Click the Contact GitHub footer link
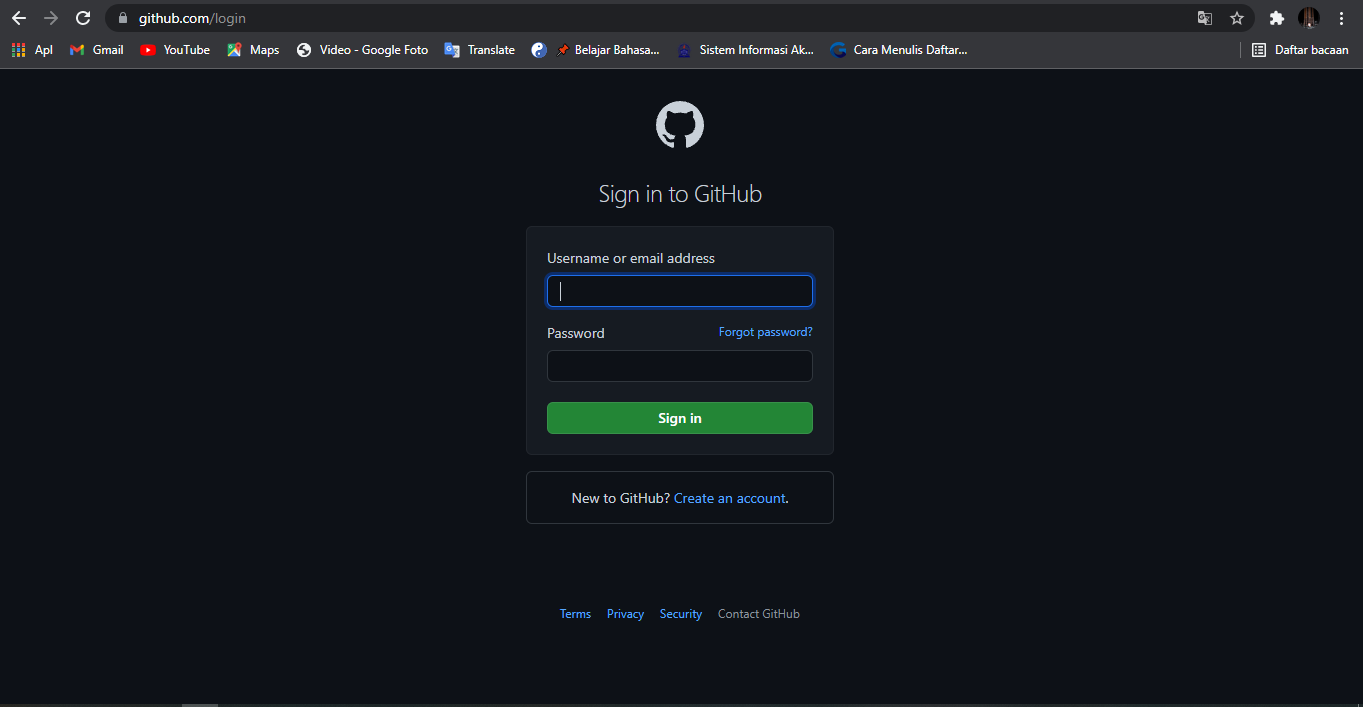The height and width of the screenshot is (707, 1363). [759, 614]
